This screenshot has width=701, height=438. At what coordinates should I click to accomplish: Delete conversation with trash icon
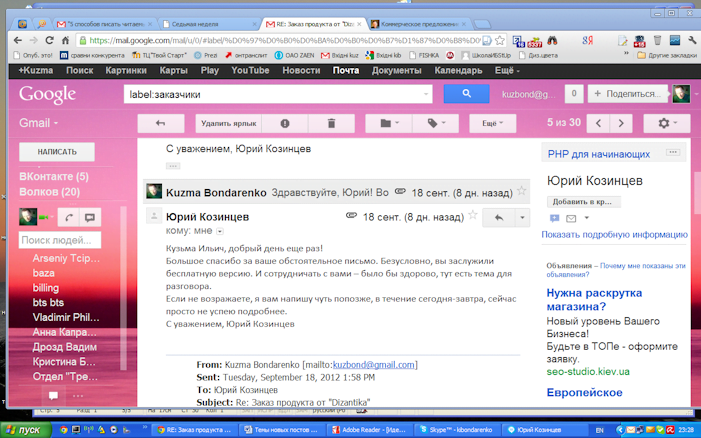click(331, 123)
